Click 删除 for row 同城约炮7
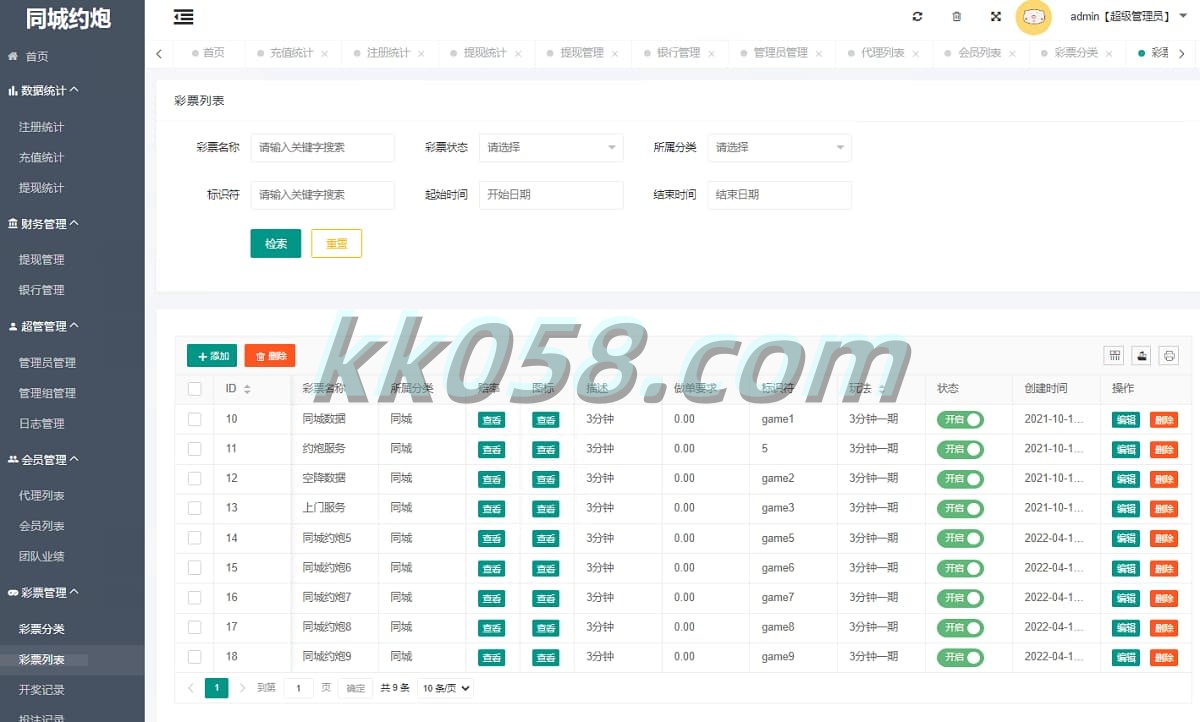This screenshot has width=1200, height=722. coord(1164,598)
